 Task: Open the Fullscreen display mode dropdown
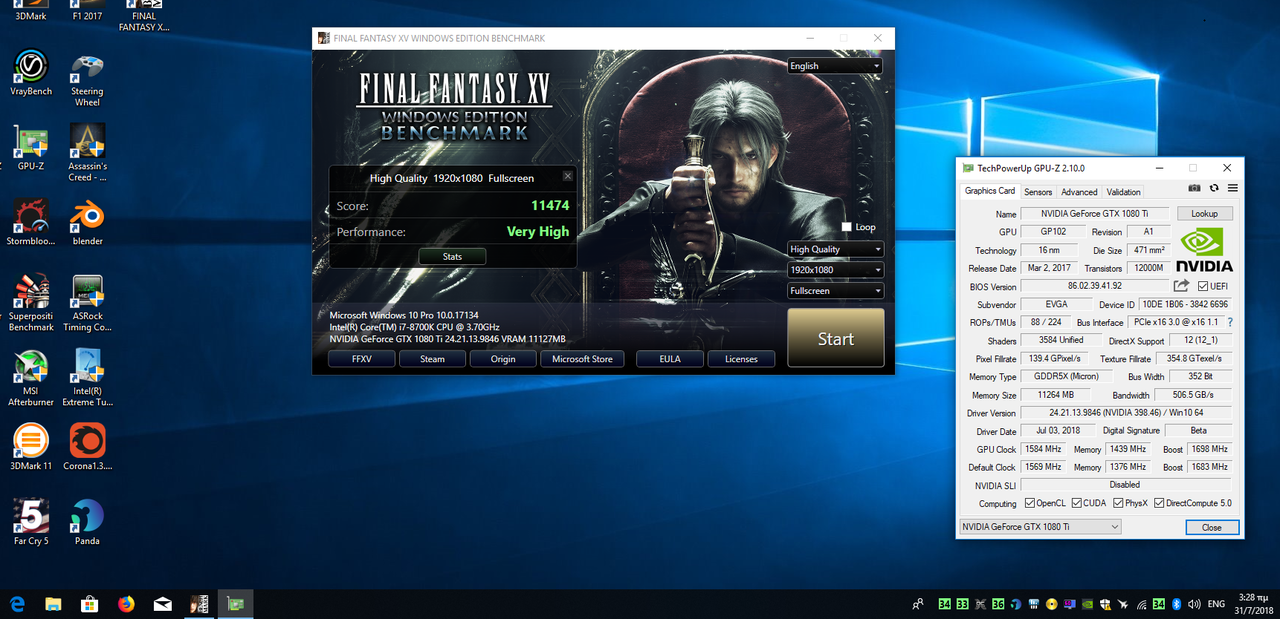tap(835, 291)
